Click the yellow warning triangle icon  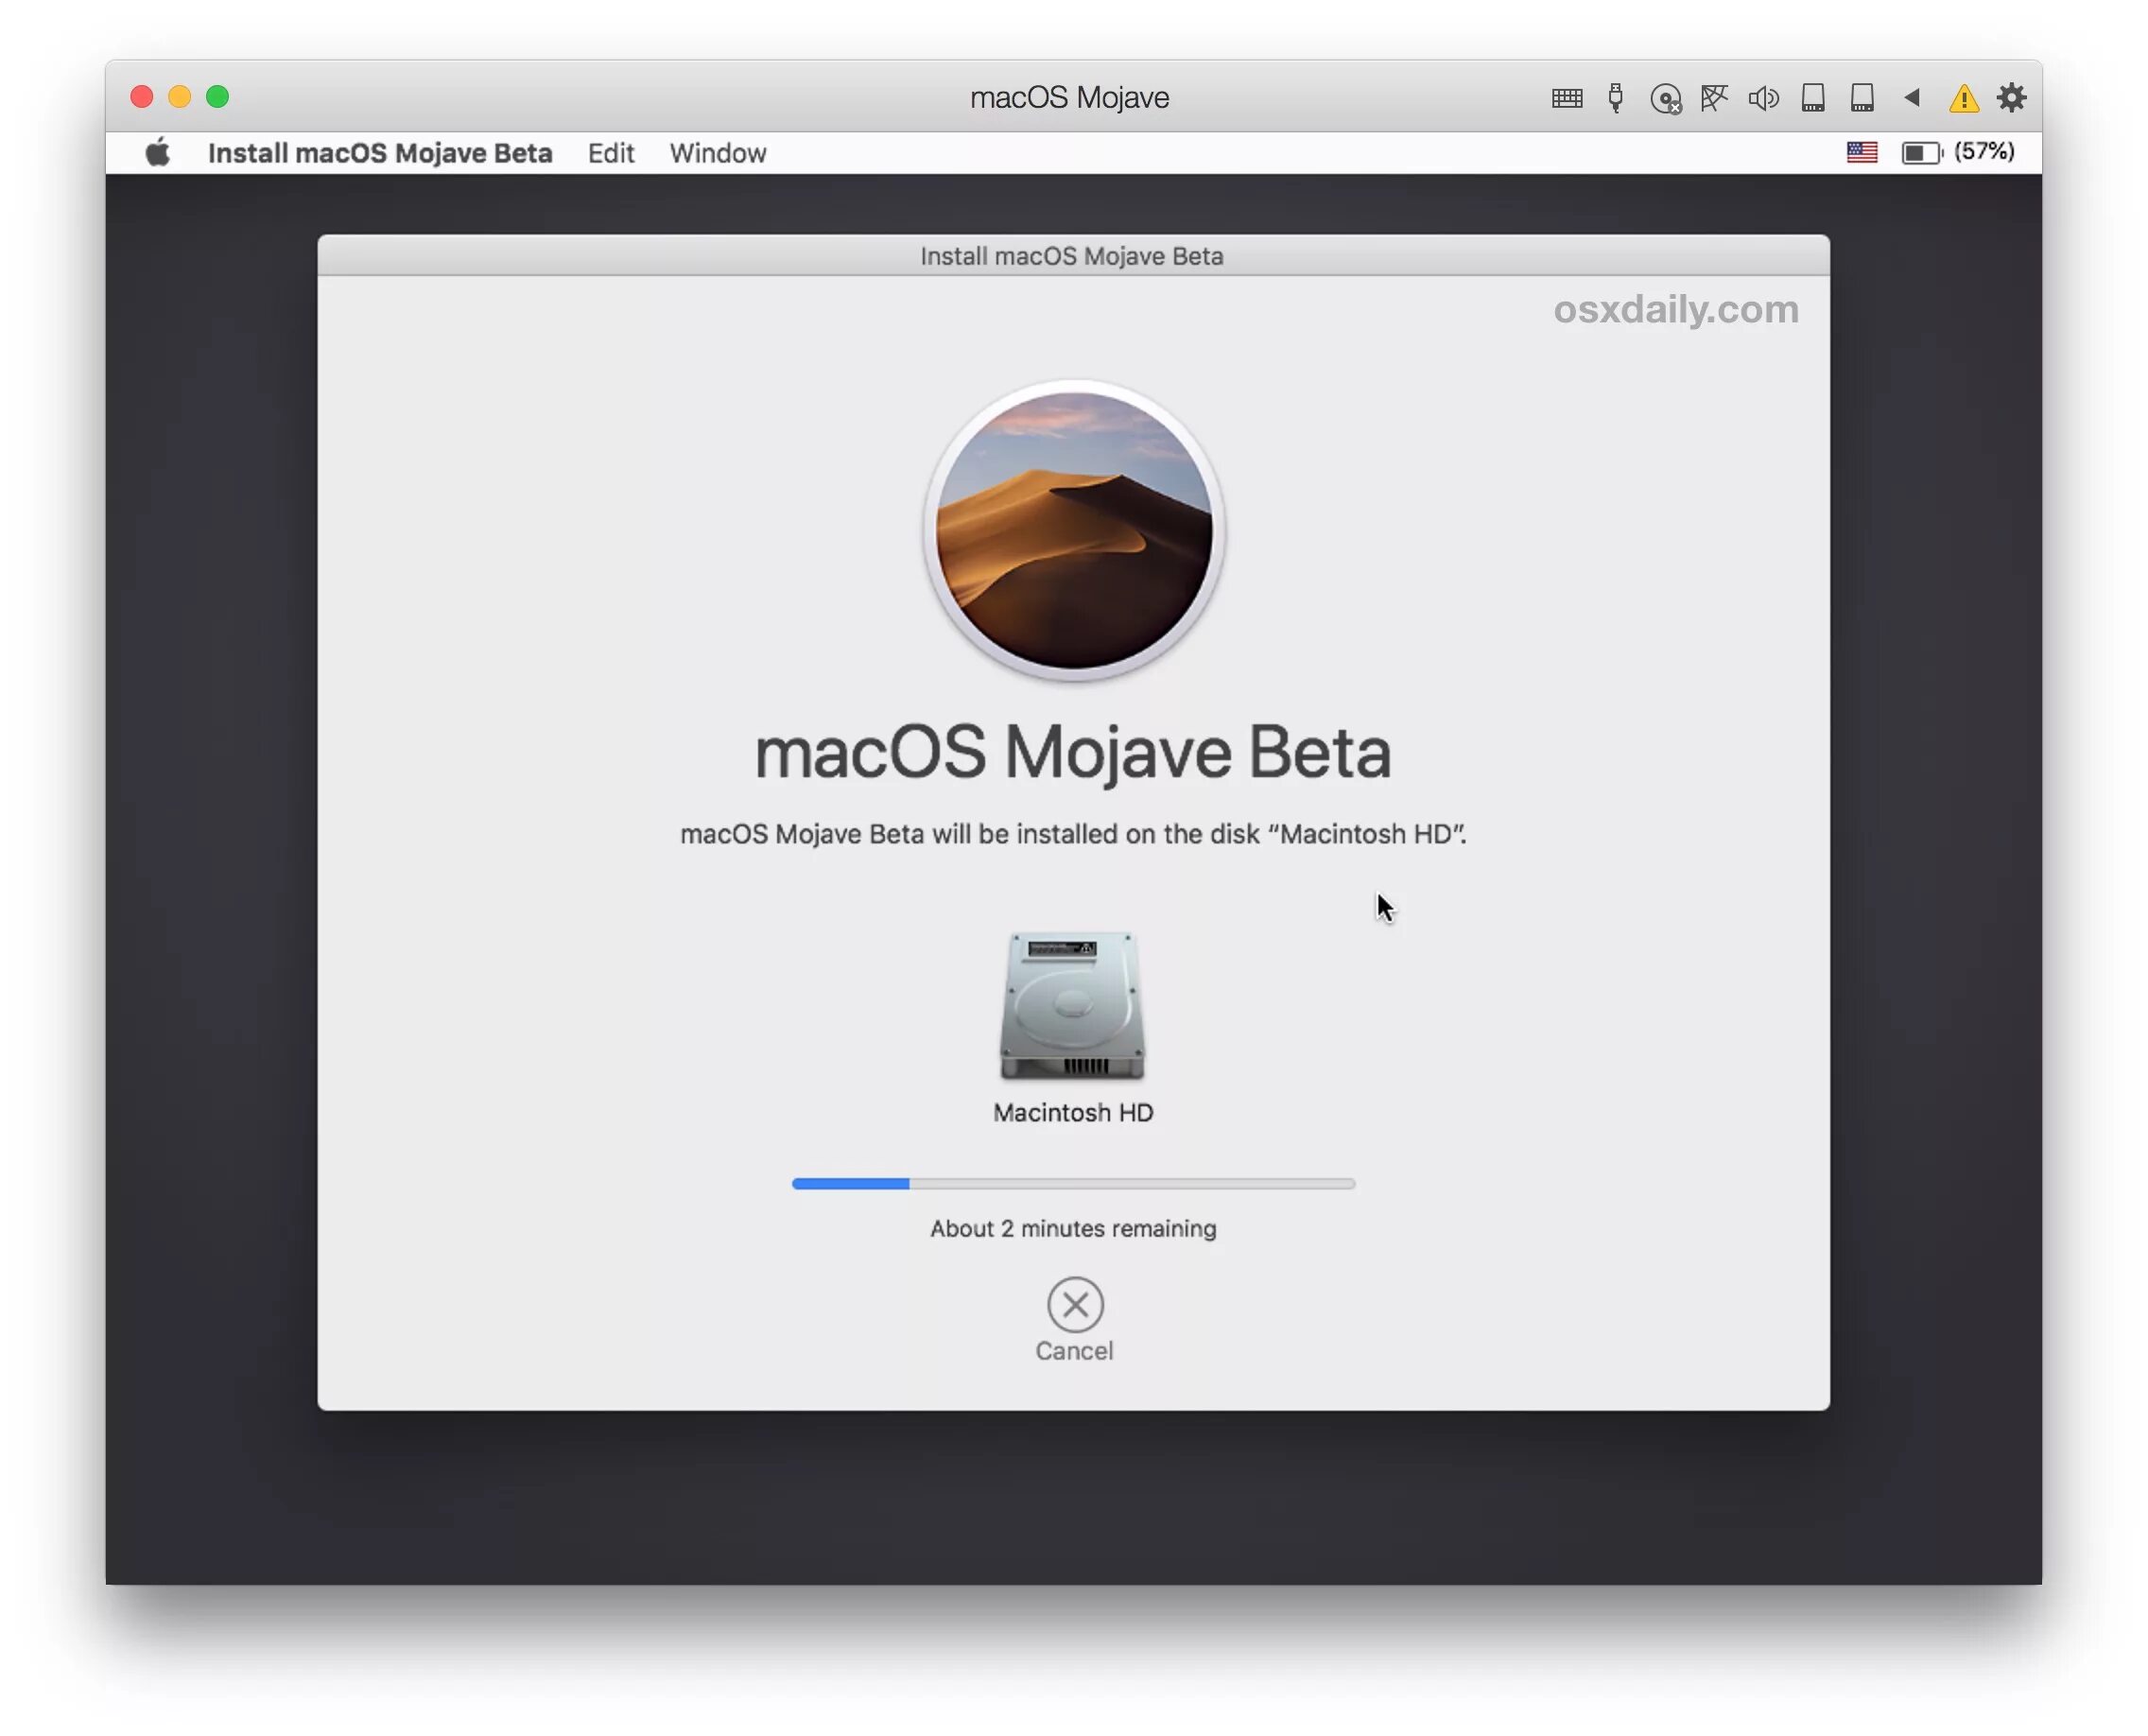tap(1964, 98)
